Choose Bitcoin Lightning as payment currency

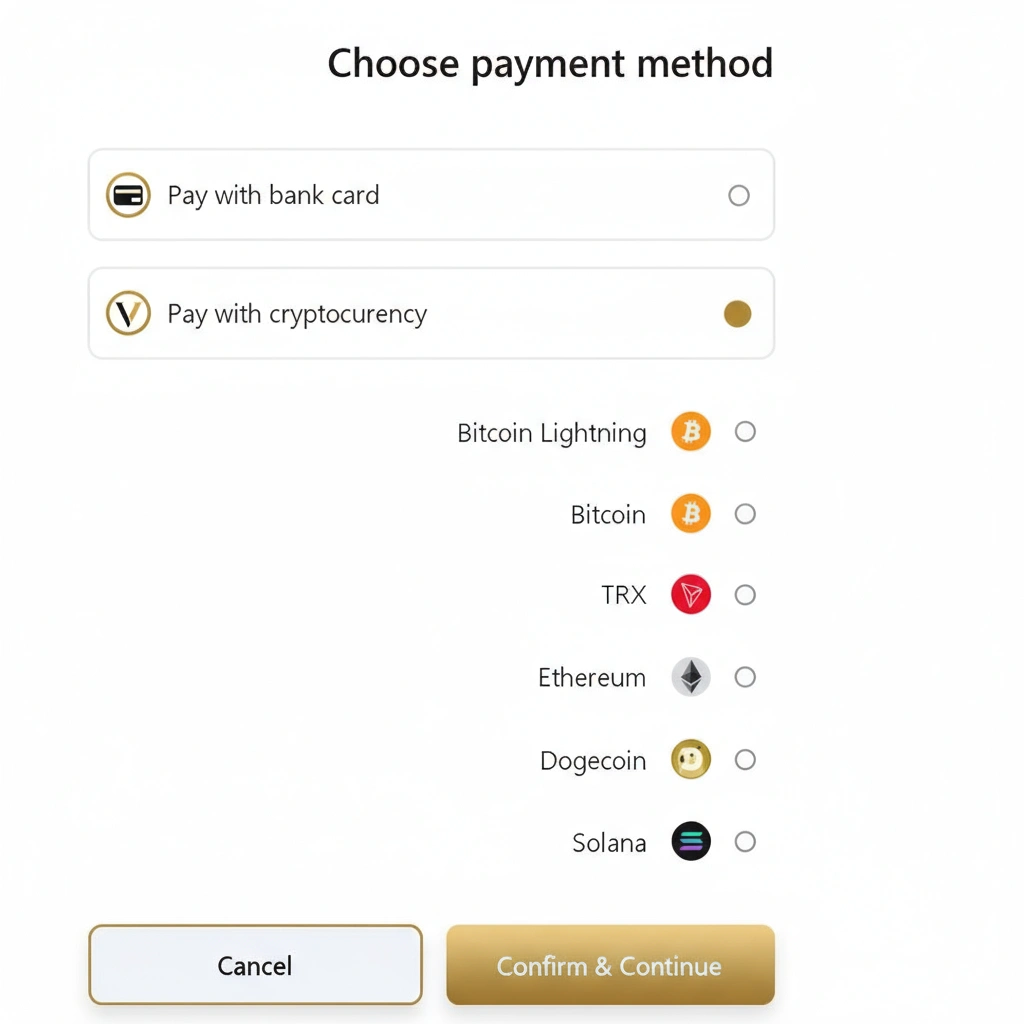745,432
